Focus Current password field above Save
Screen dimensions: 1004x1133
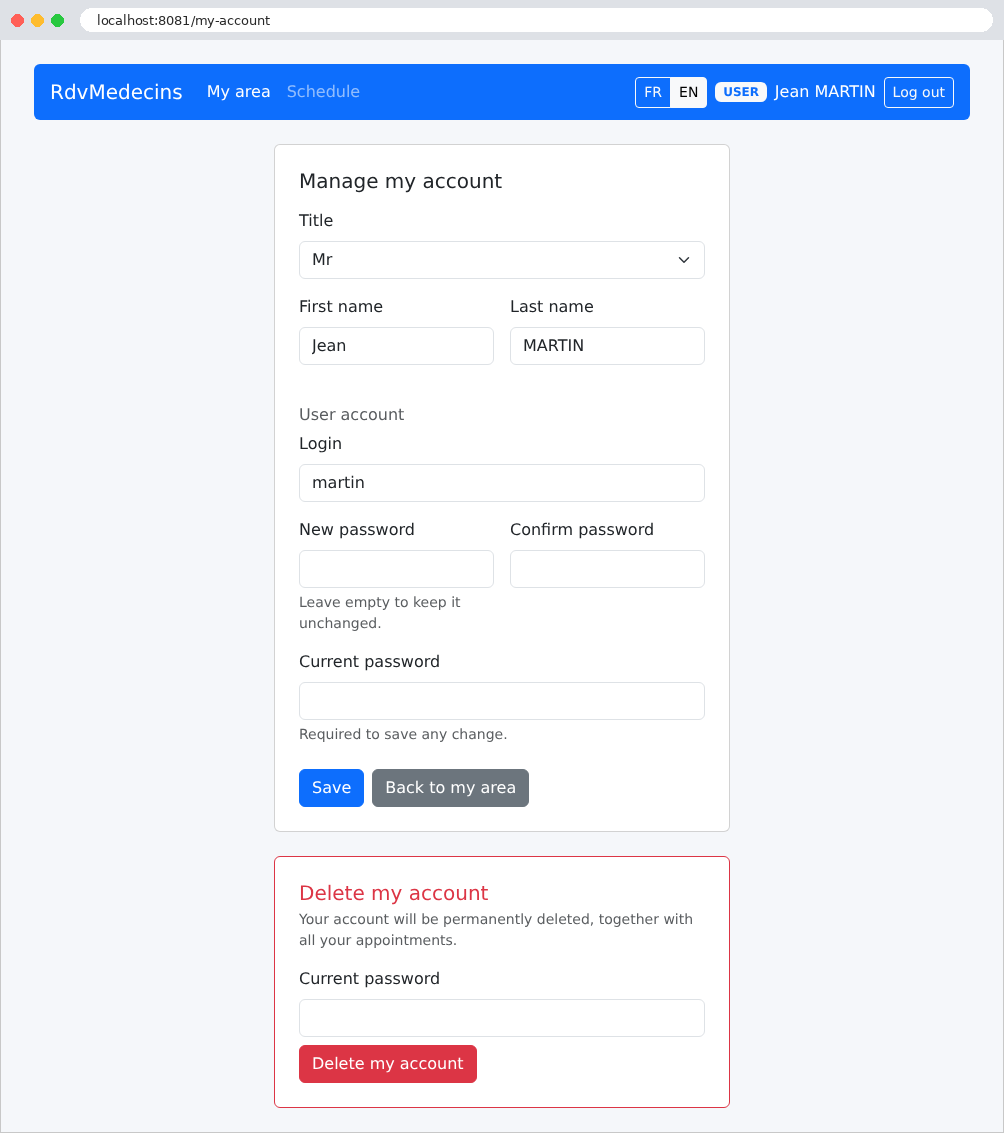[502, 701]
